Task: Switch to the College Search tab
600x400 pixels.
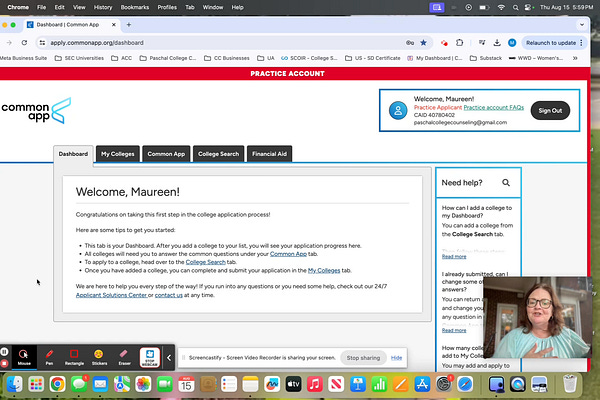Action: pyautogui.click(x=218, y=154)
